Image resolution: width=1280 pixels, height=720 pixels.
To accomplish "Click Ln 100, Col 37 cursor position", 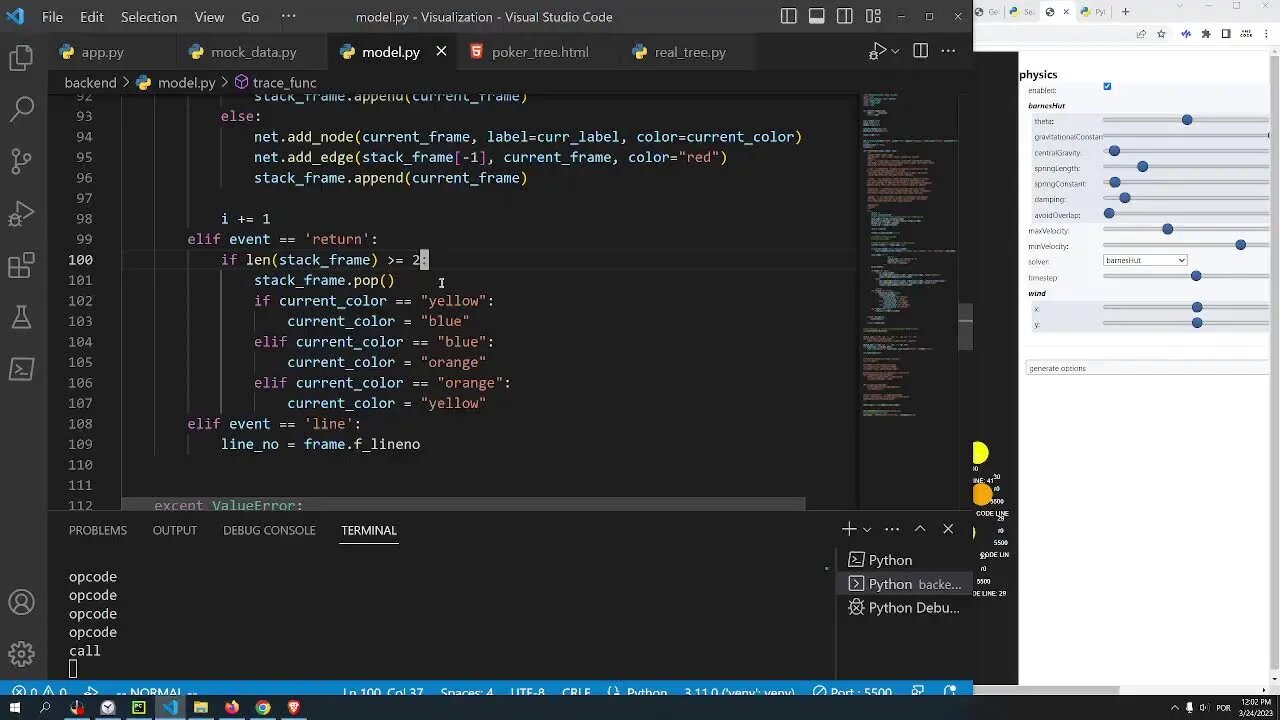I will [x=383, y=691].
